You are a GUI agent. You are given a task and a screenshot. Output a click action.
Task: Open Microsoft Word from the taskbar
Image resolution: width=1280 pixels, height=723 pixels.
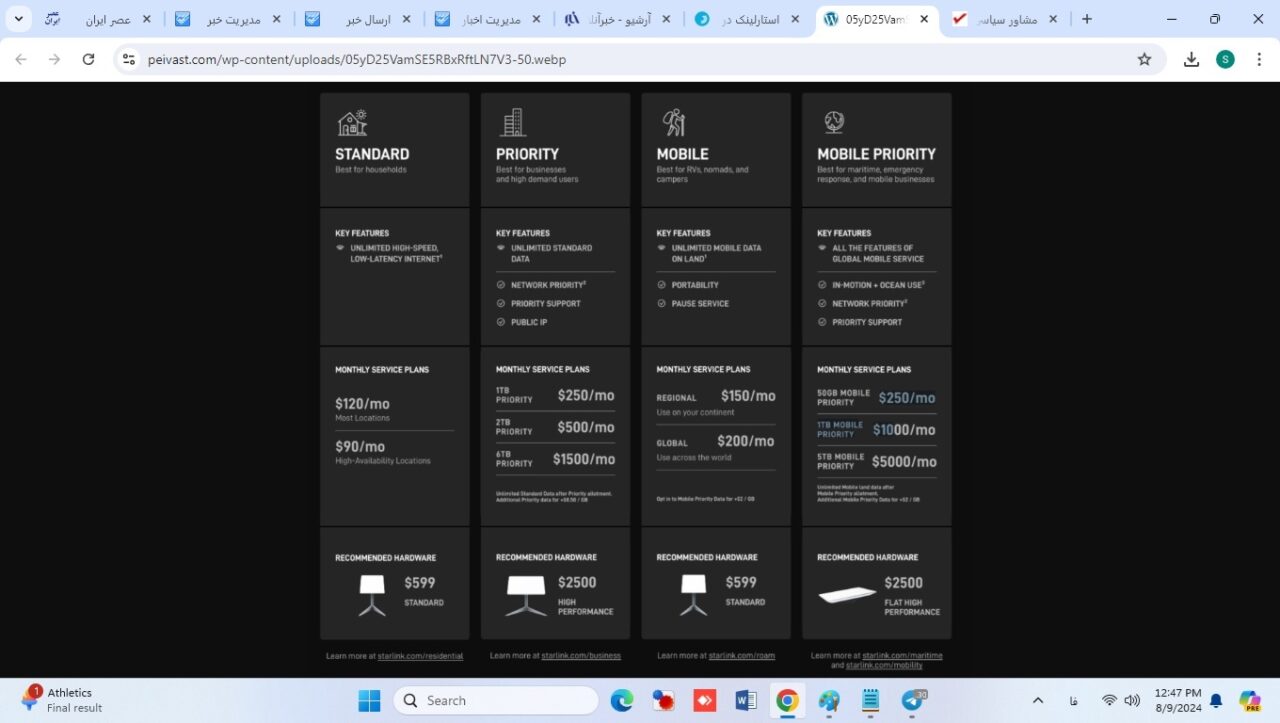[x=746, y=700]
